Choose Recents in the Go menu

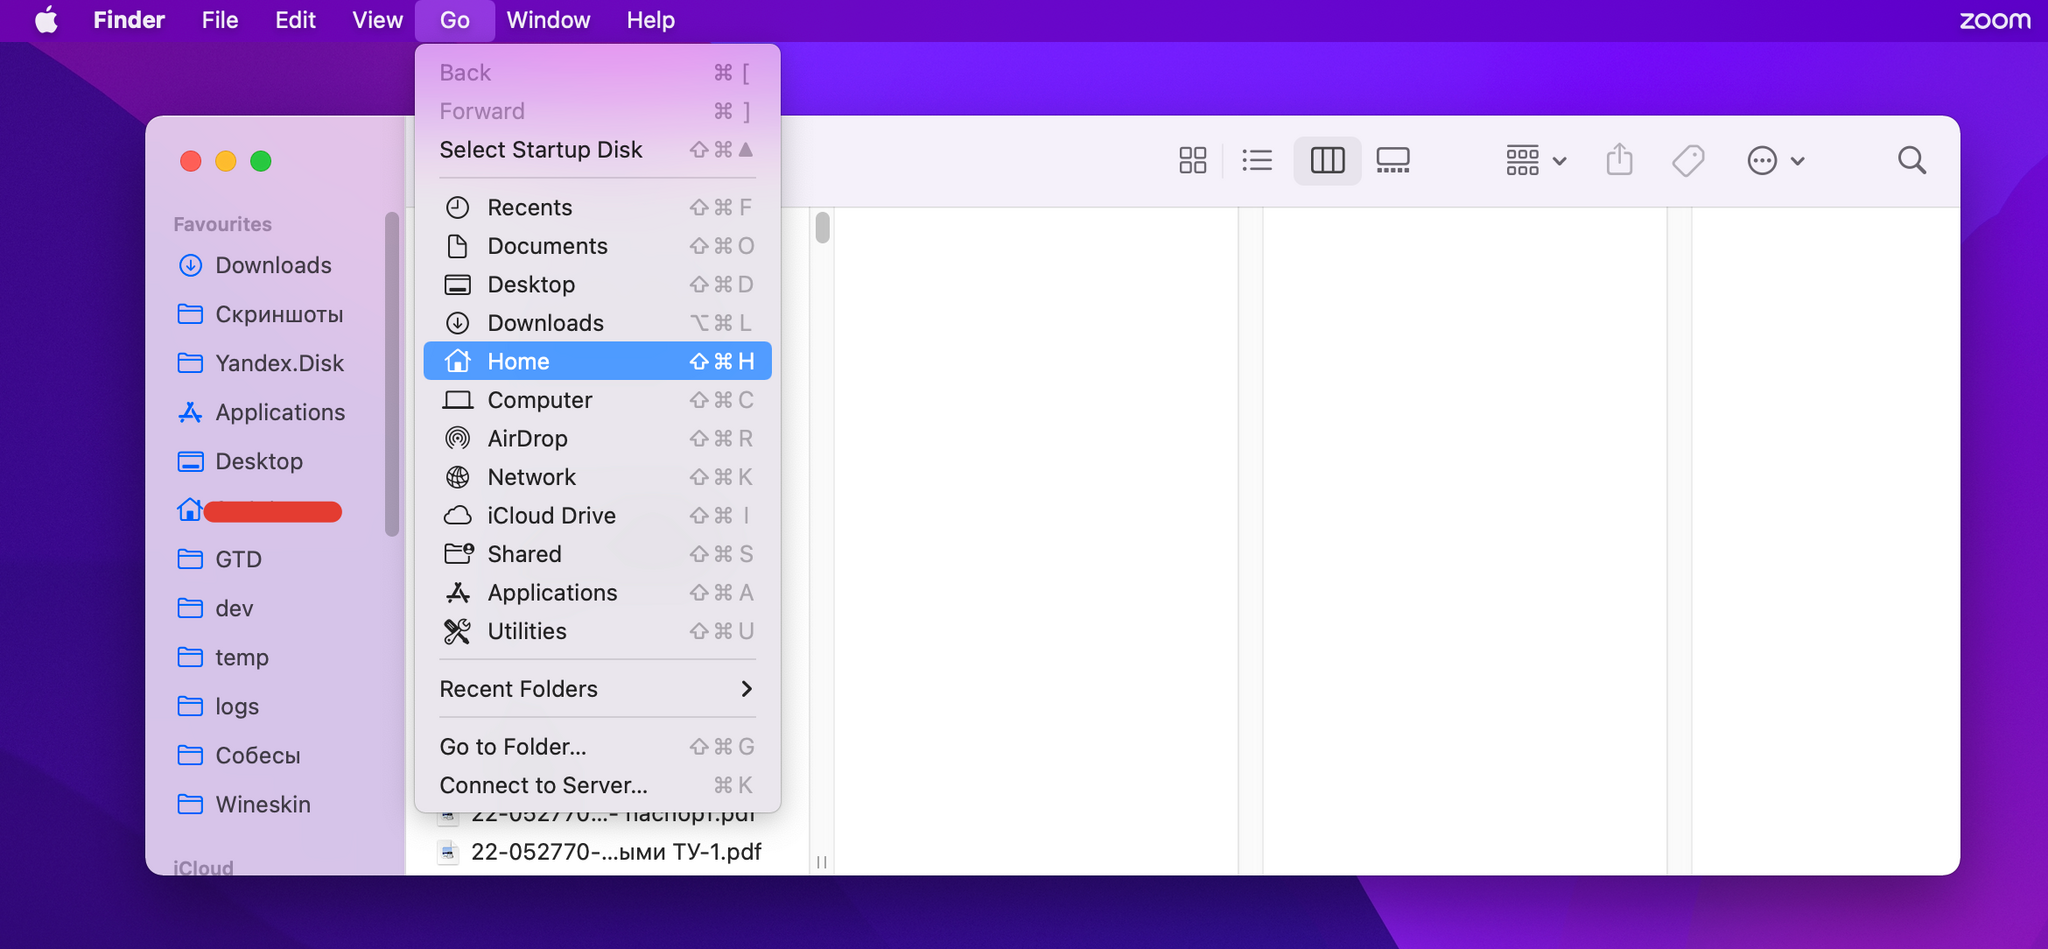click(597, 207)
